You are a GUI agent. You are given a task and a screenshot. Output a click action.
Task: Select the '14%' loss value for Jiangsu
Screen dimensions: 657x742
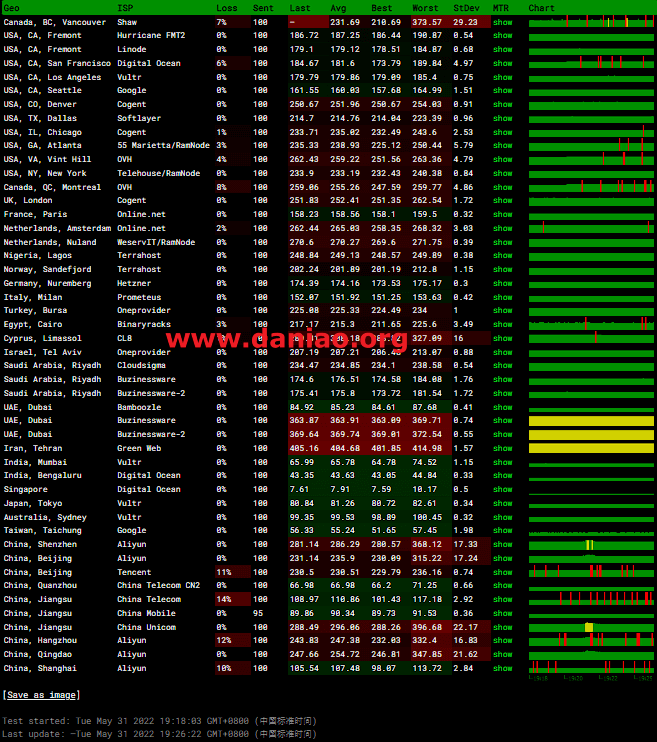pyautogui.click(x=224, y=600)
